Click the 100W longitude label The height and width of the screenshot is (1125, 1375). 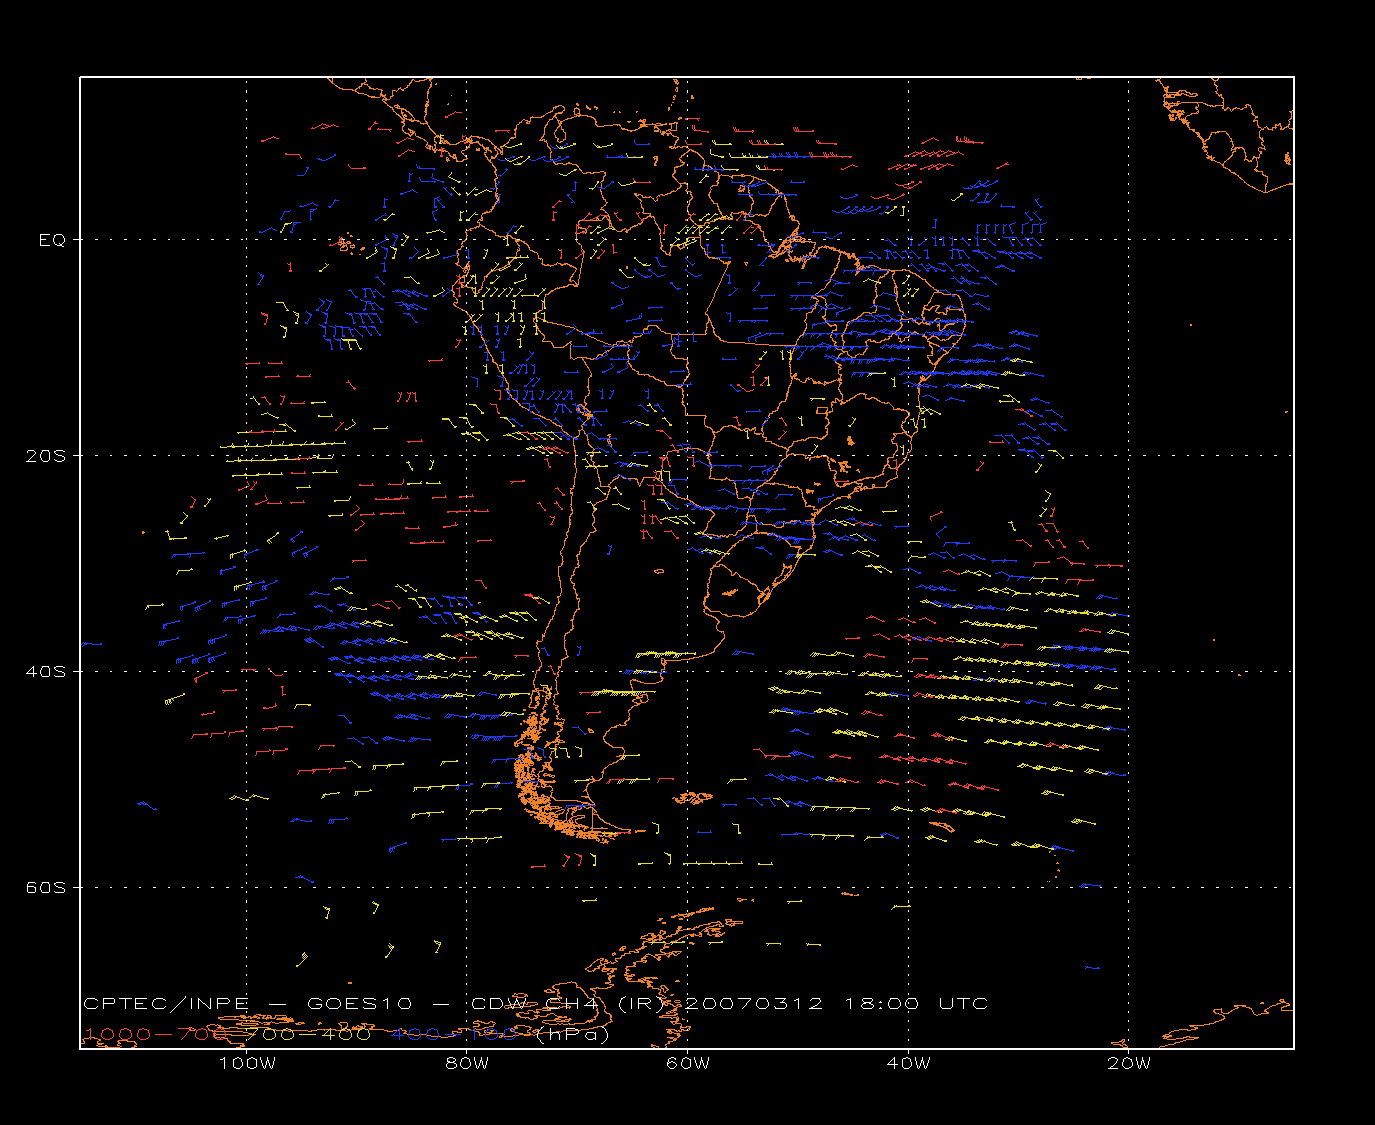point(247,1064)
